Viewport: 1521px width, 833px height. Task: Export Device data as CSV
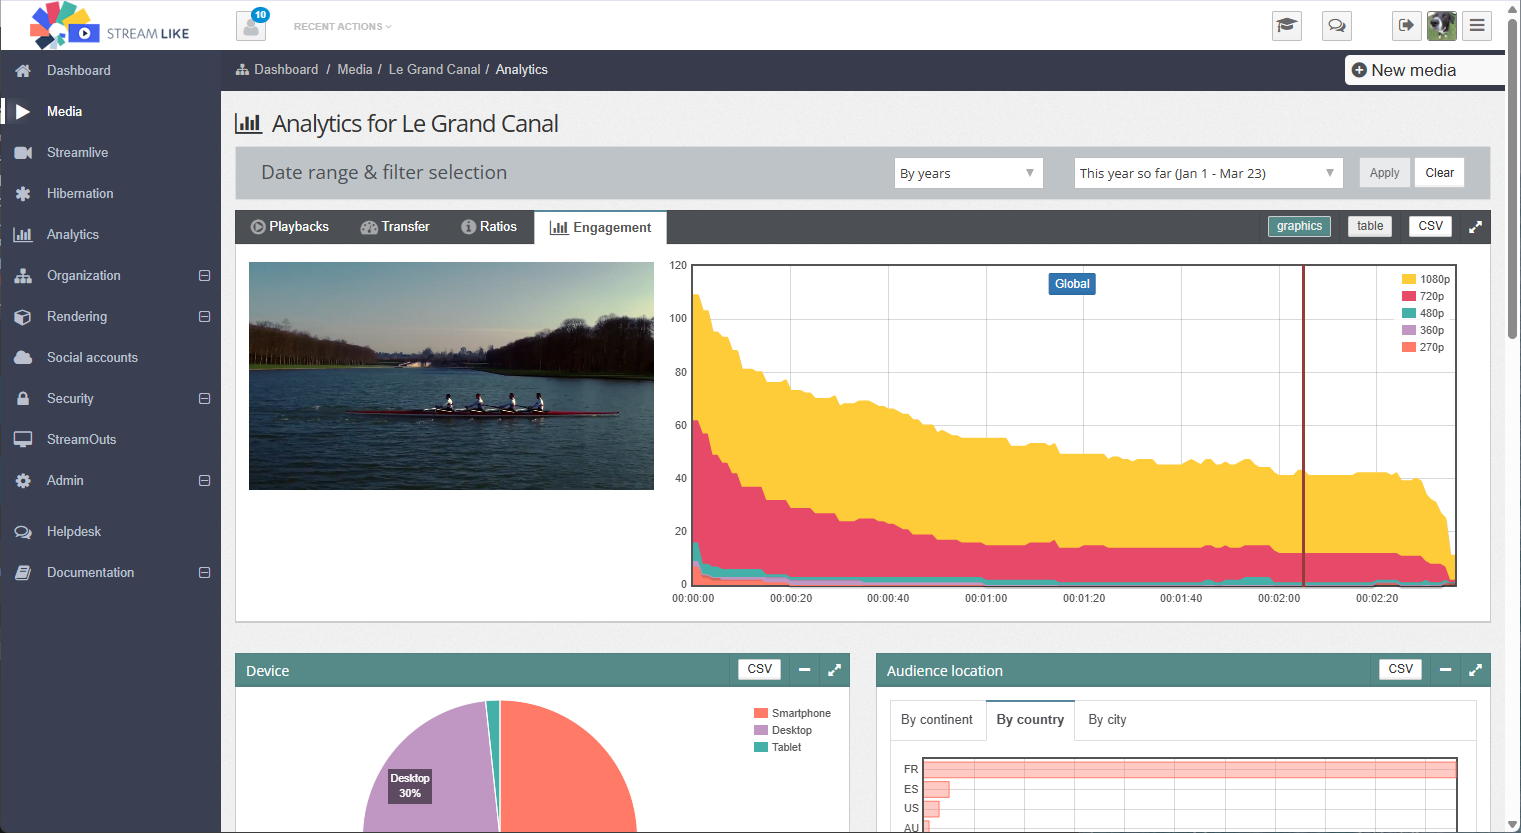[x=760, y=669]
